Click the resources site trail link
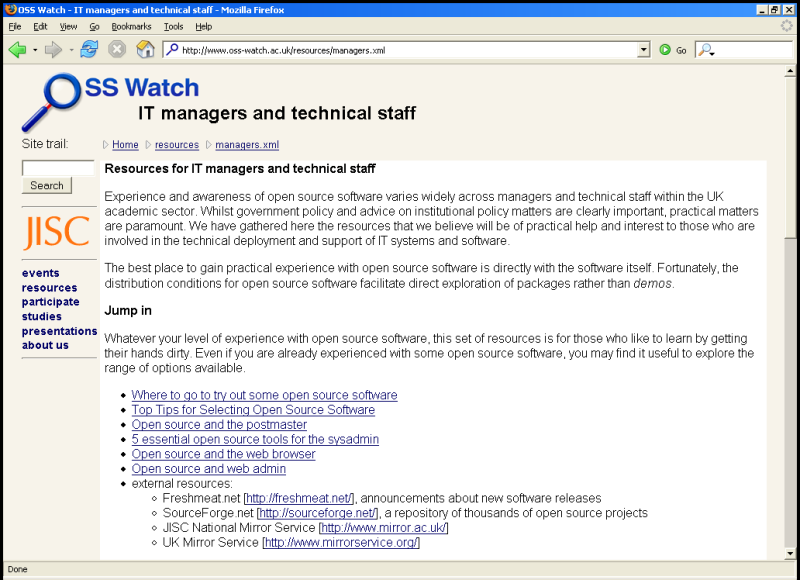This screenshot has height=580, width=800. [177, 145]
